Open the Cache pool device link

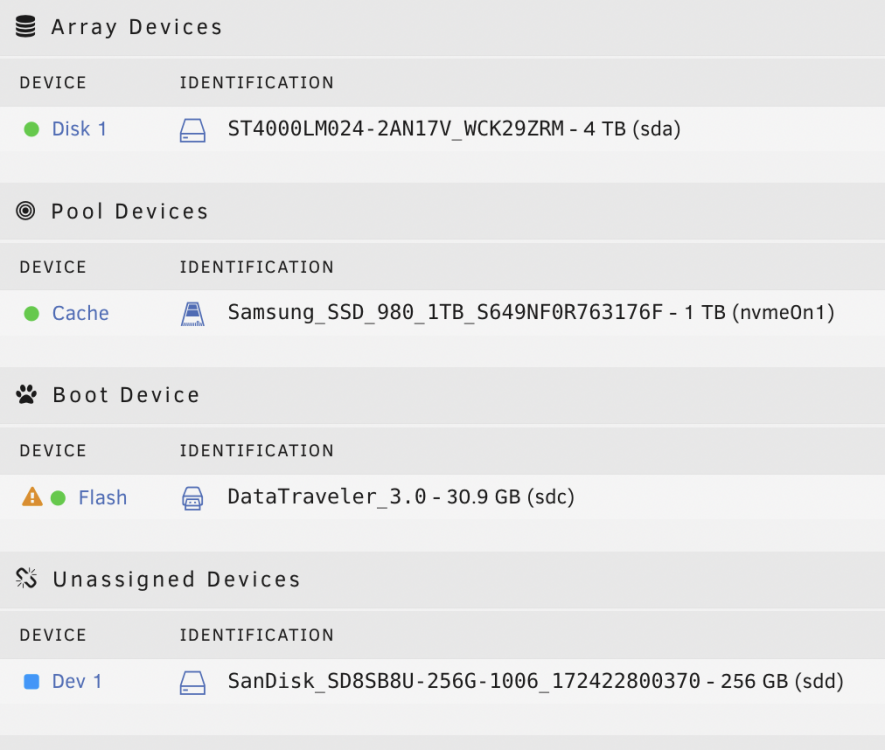pos(80,313)
